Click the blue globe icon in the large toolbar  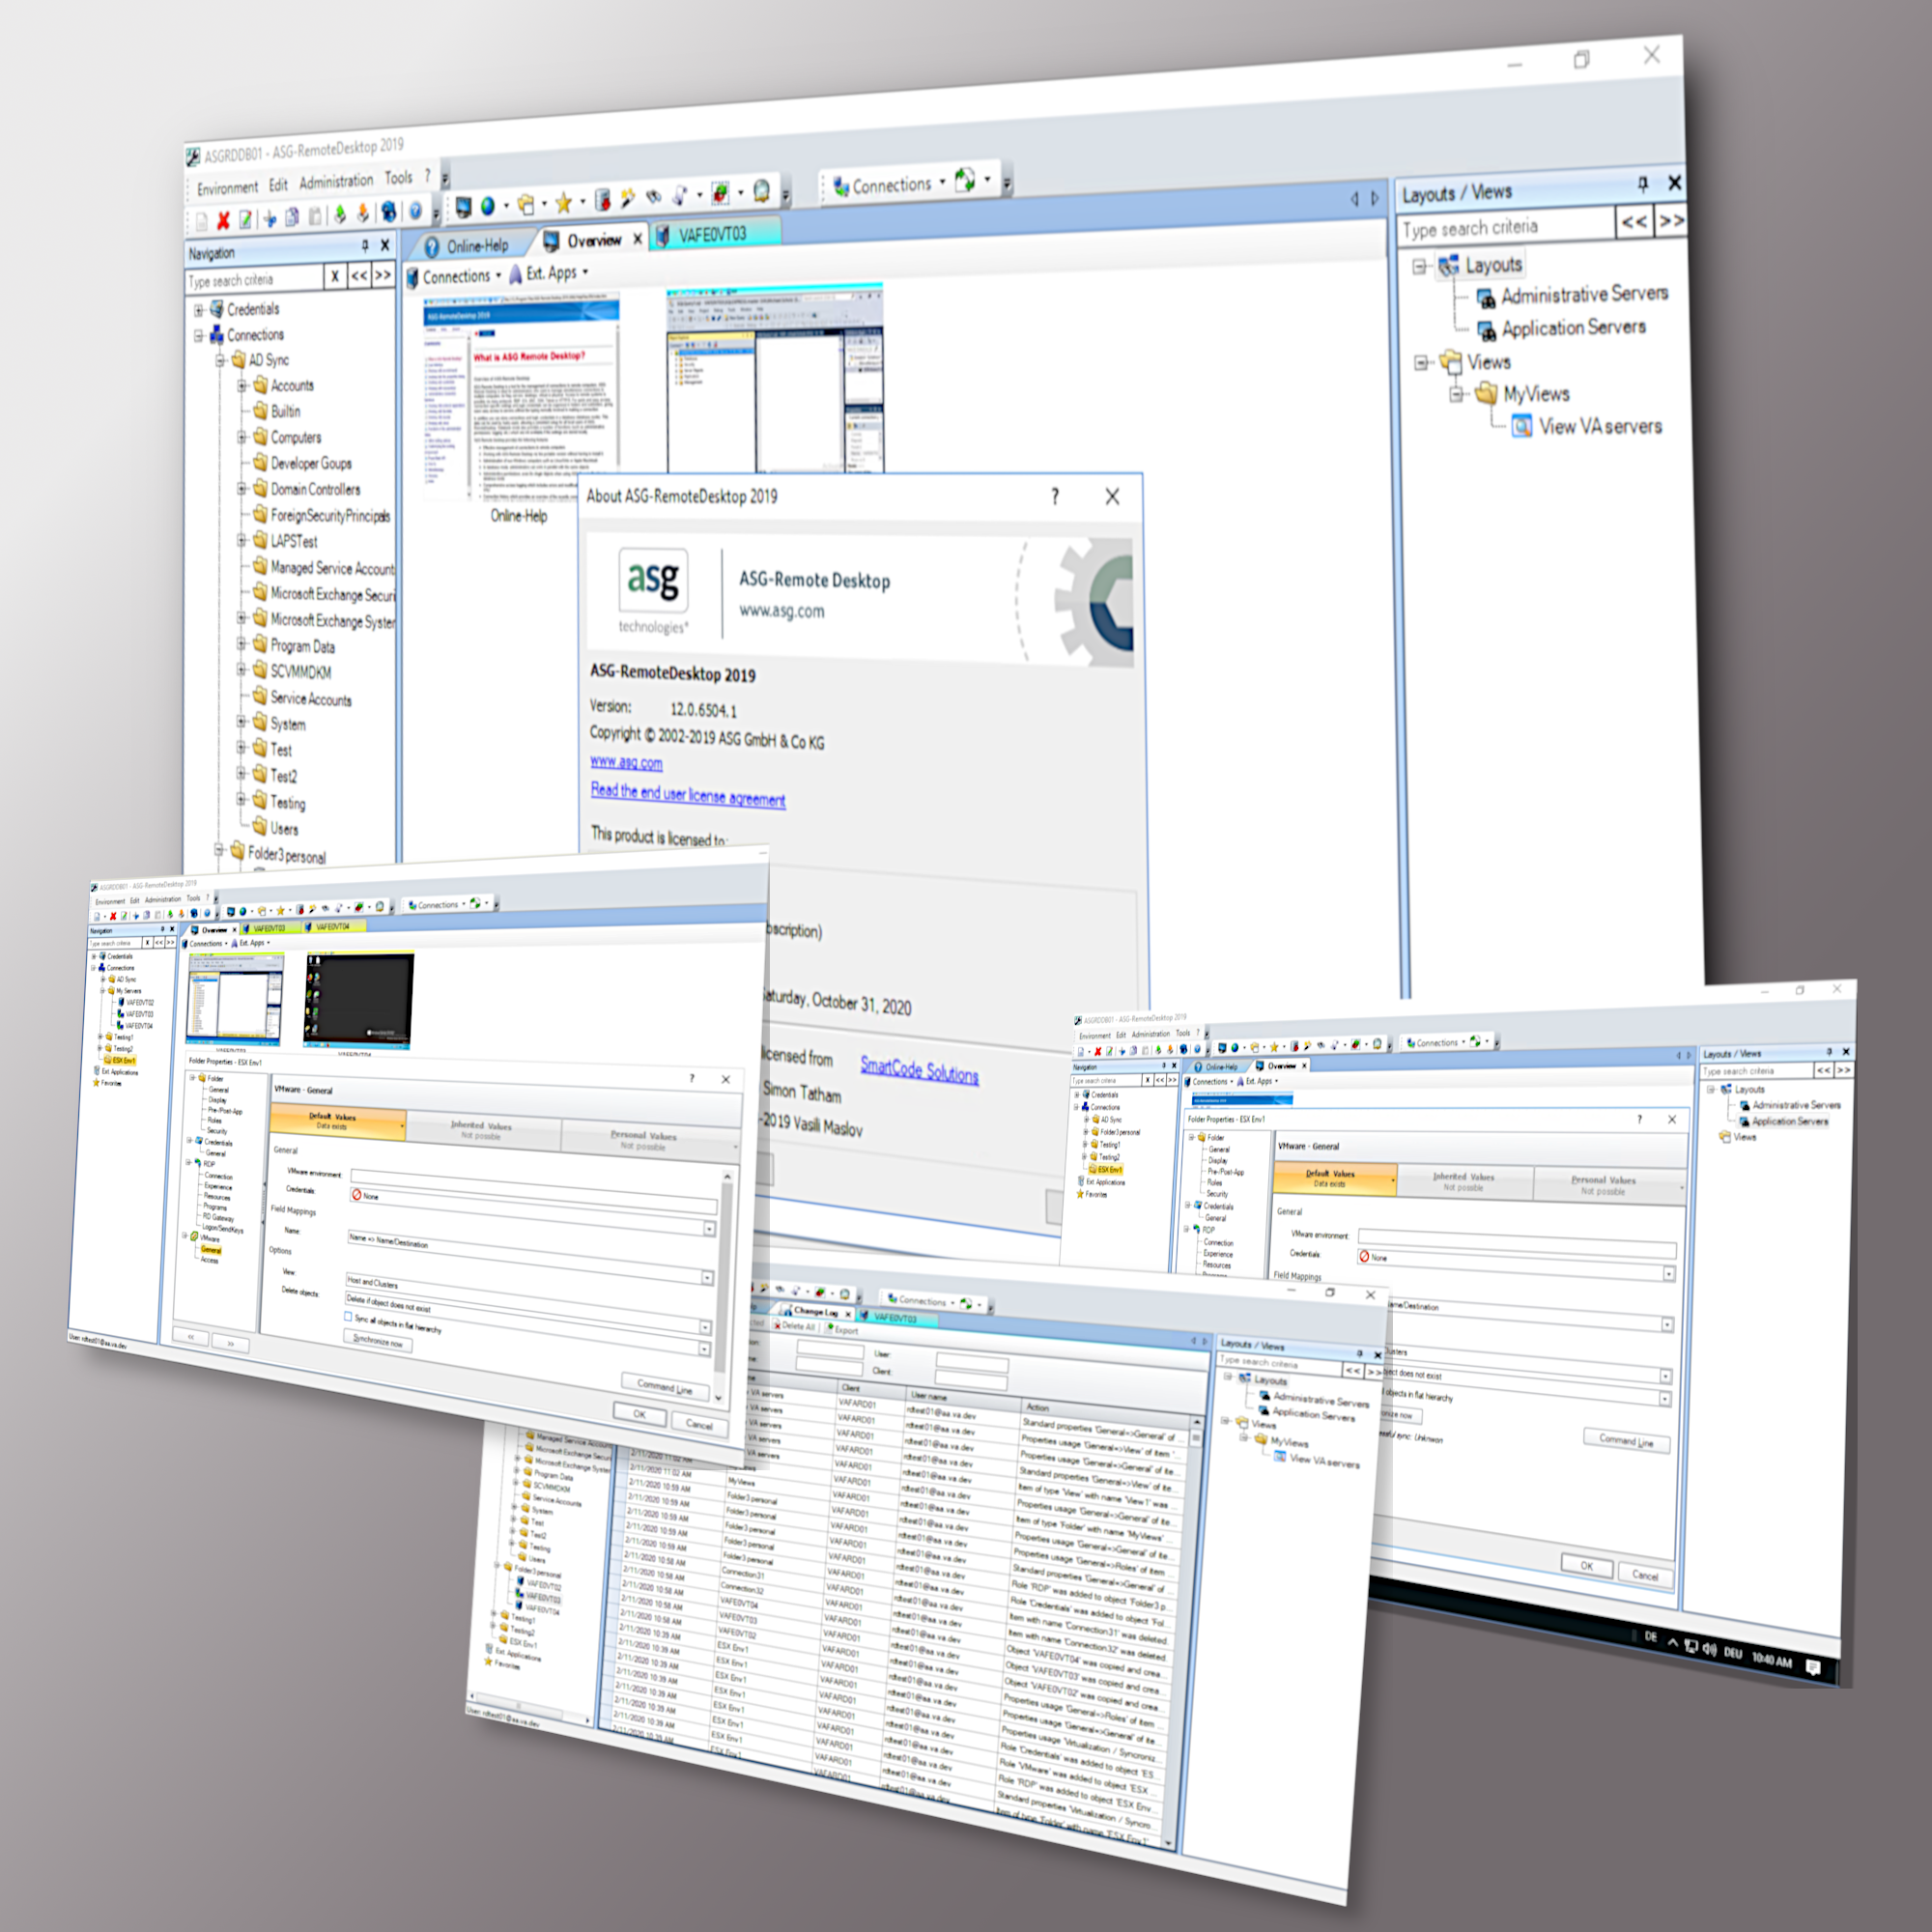coord(488,206)
